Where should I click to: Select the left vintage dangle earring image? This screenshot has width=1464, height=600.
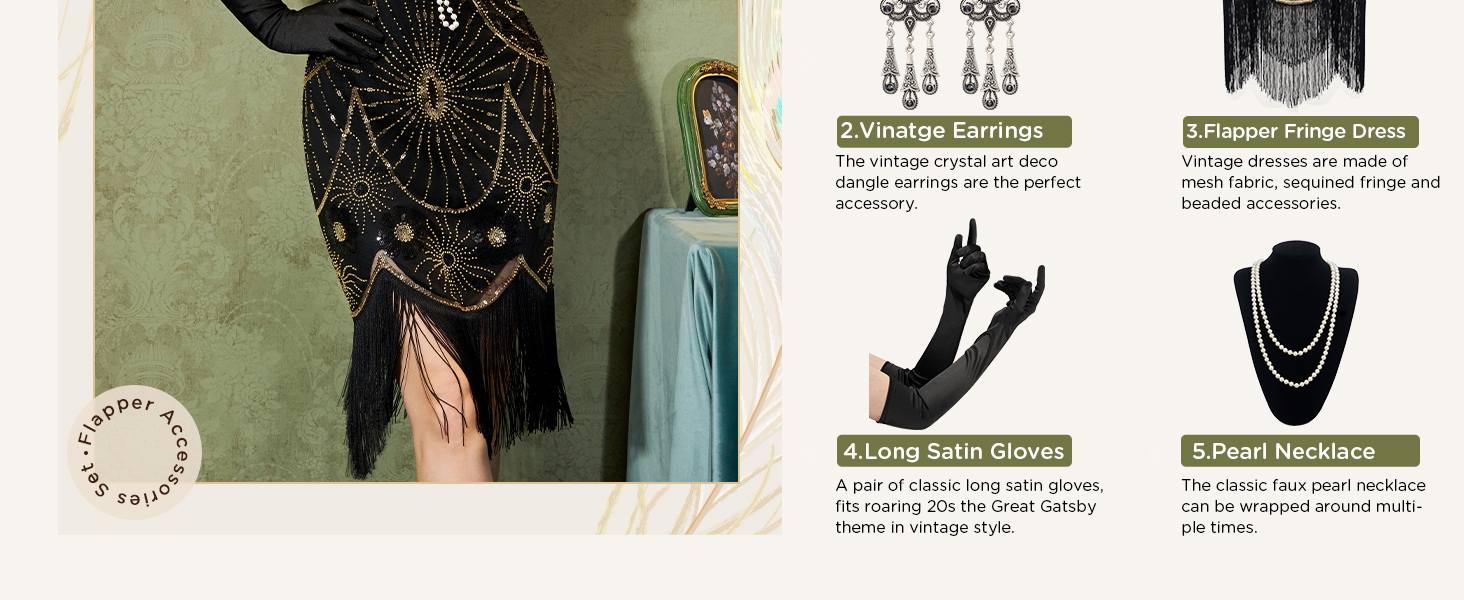coord(908,53)
